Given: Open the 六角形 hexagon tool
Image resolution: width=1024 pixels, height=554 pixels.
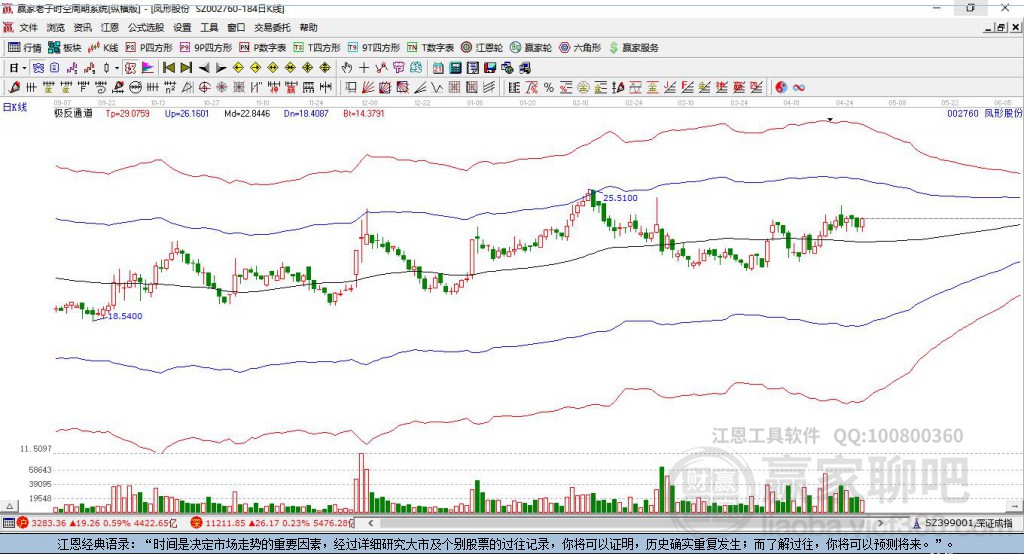Looking at the screenshot, I should pos(580,48).
